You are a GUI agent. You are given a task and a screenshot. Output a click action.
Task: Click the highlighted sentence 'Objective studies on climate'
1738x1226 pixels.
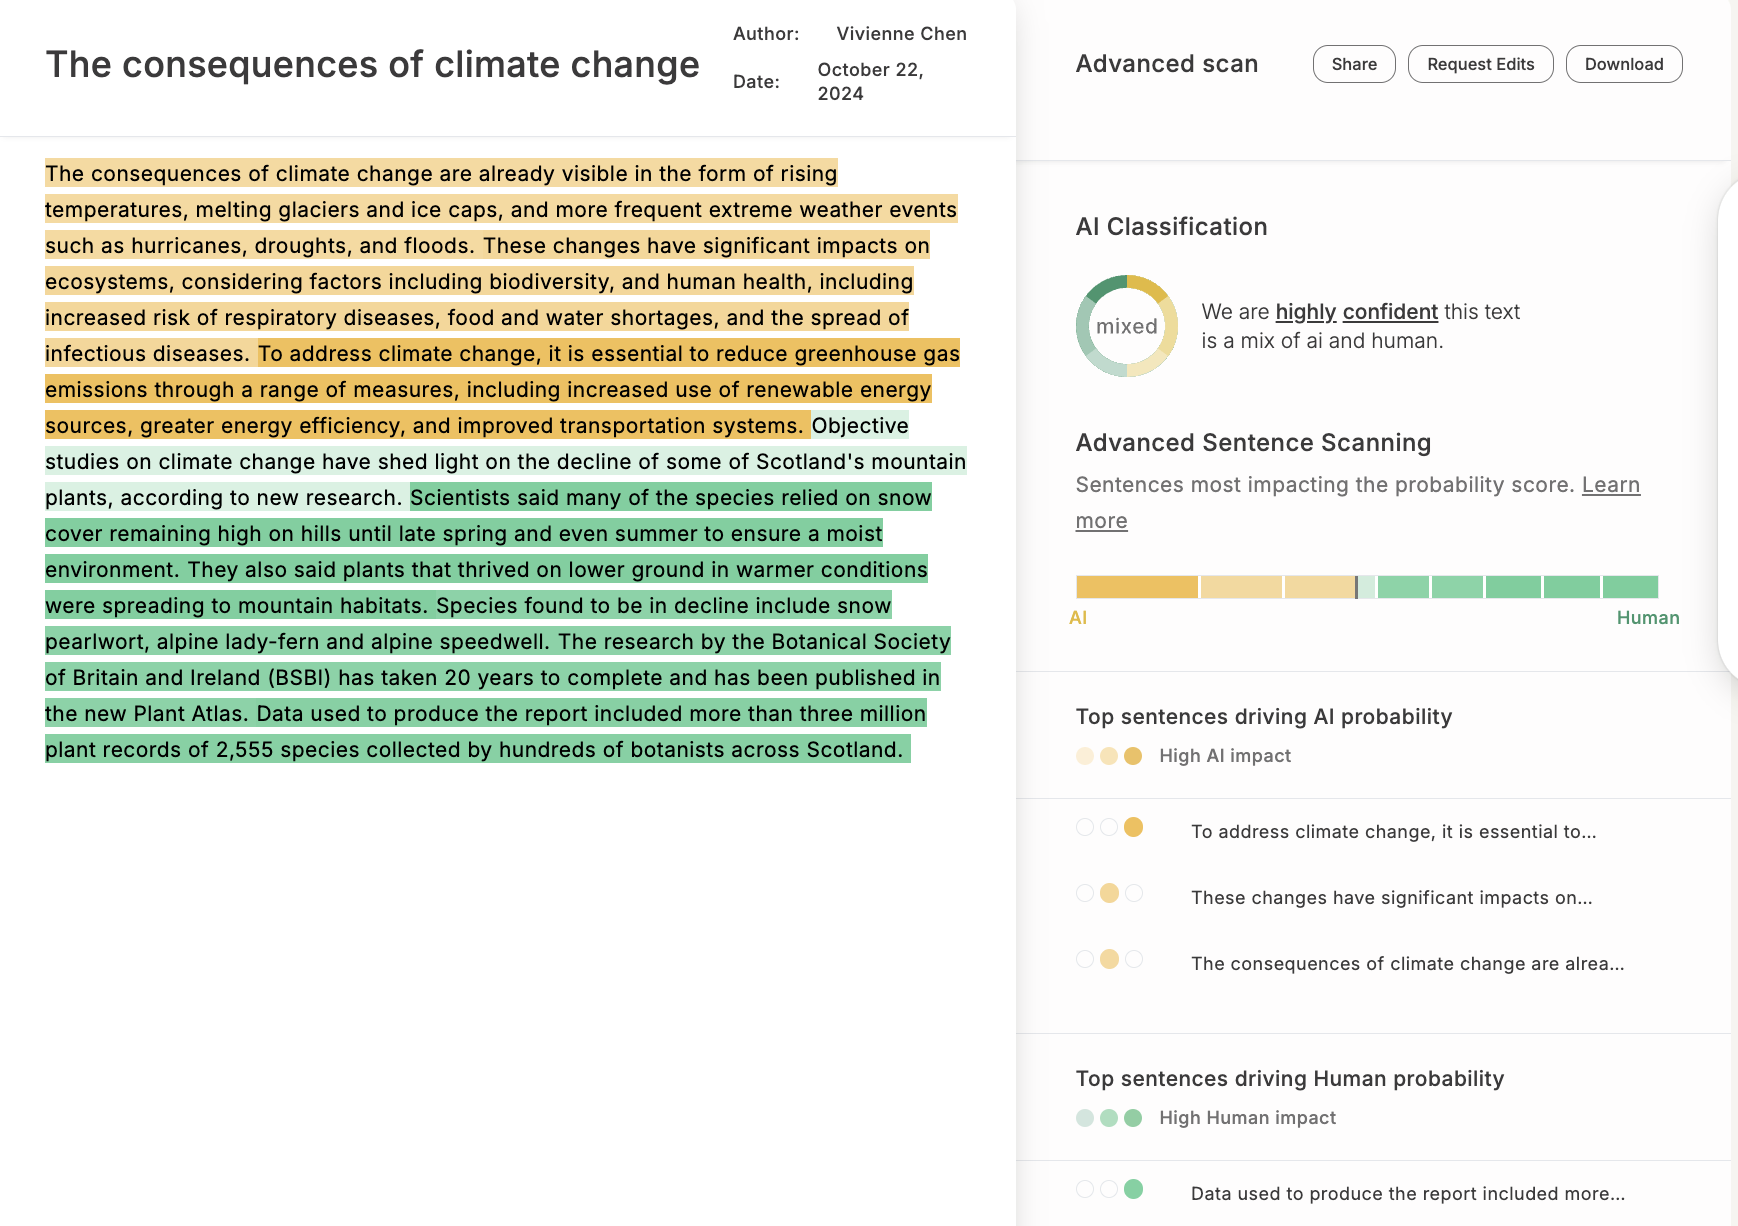pos(500,462)
